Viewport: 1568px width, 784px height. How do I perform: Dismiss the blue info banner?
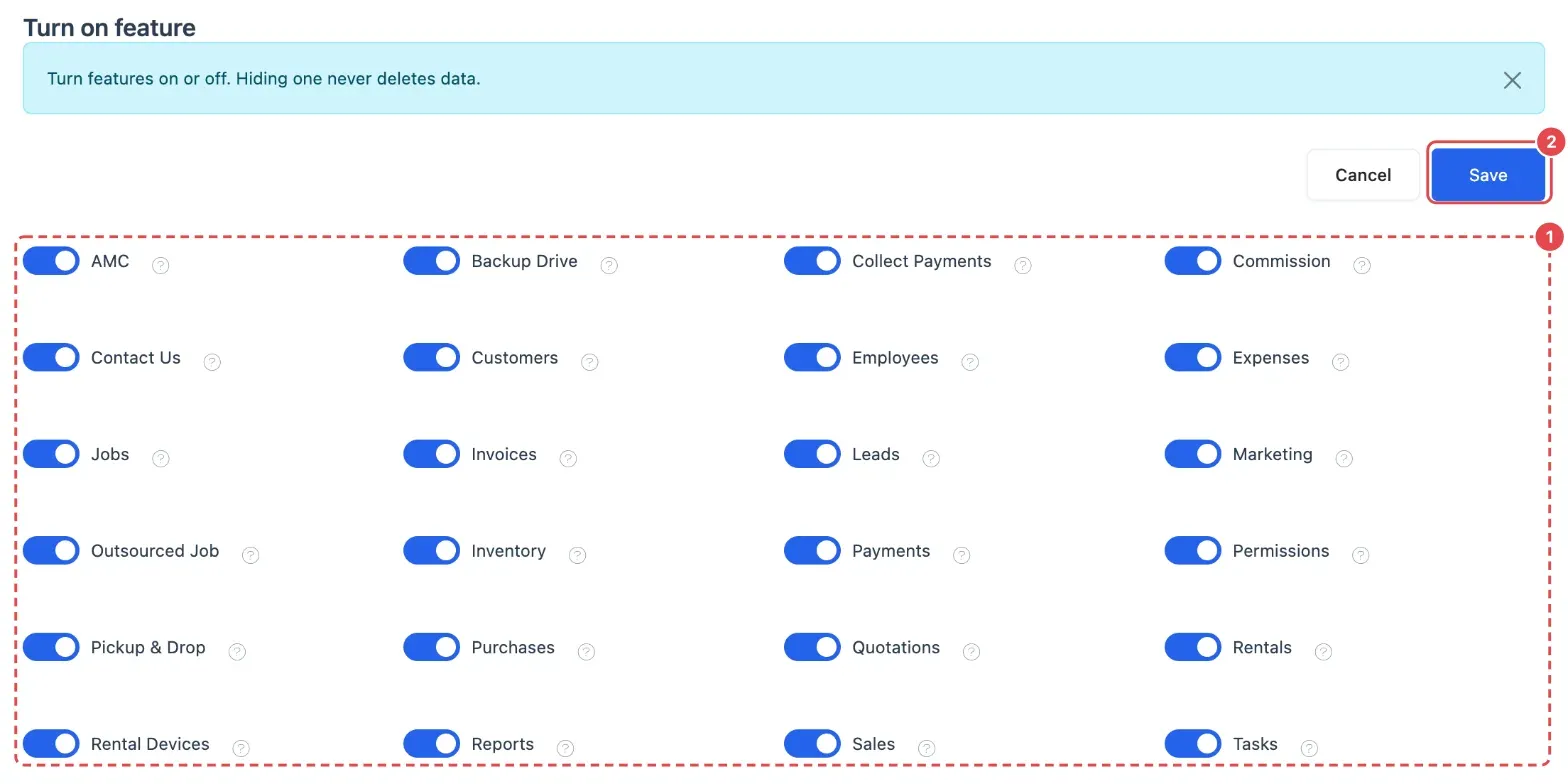1512,80
